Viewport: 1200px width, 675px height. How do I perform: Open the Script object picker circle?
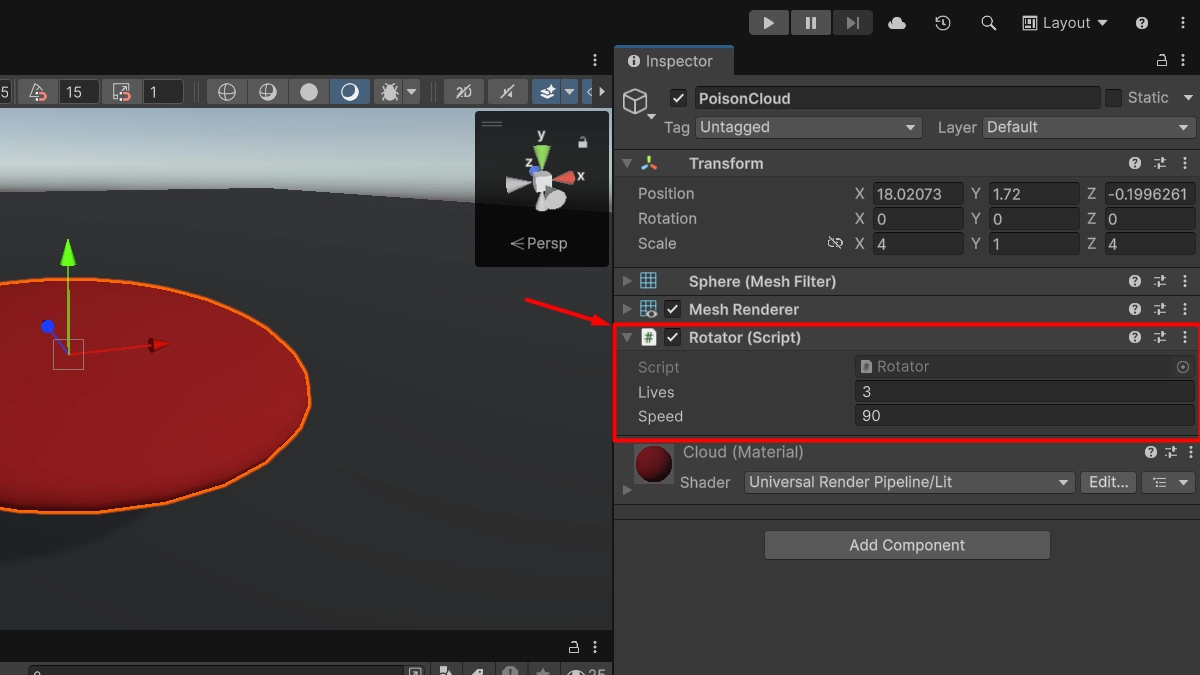click(x=1183, y=367)
